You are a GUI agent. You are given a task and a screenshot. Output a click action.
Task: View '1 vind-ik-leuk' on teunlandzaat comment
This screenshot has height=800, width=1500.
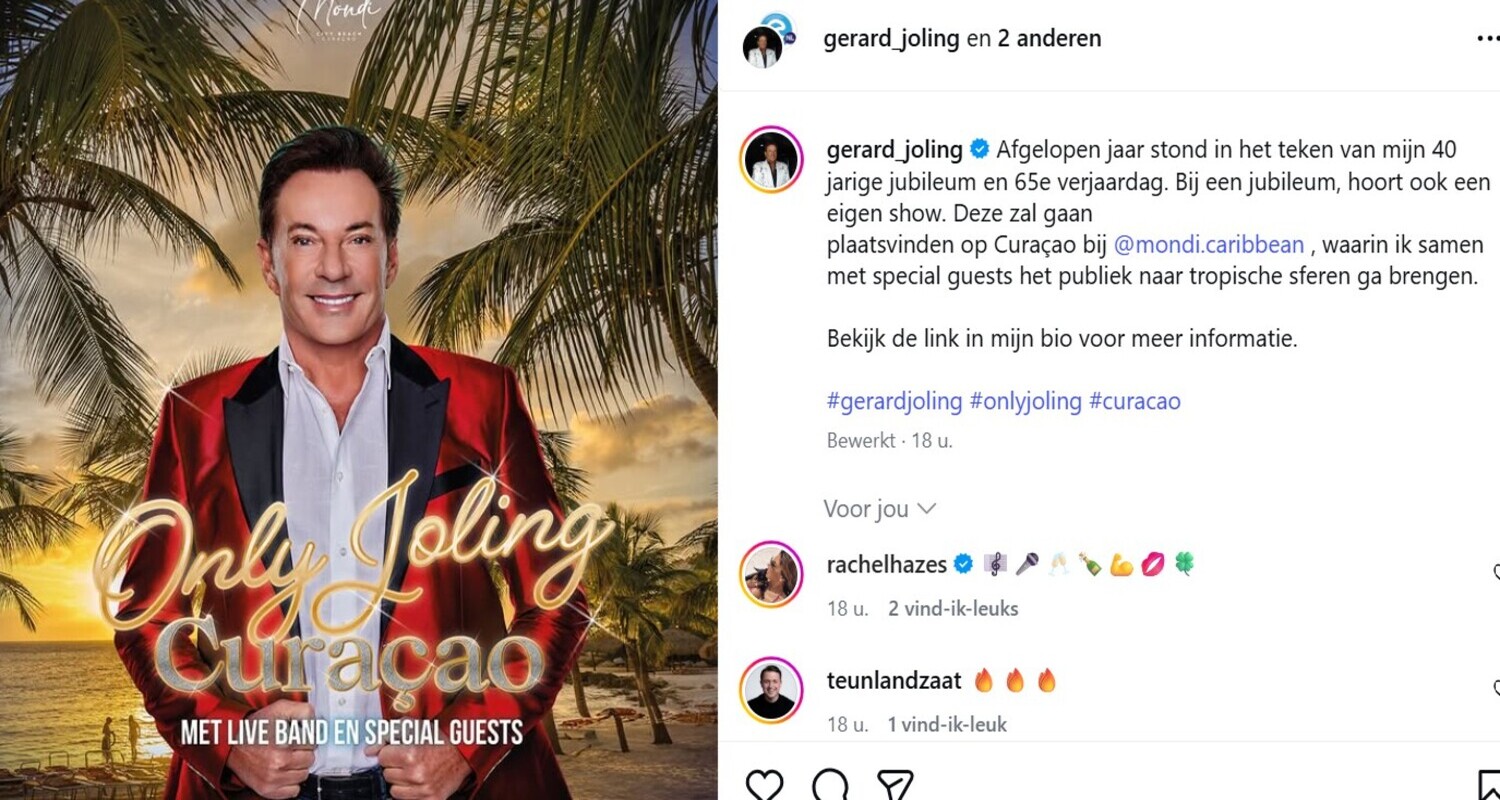[x=947, y=724]
